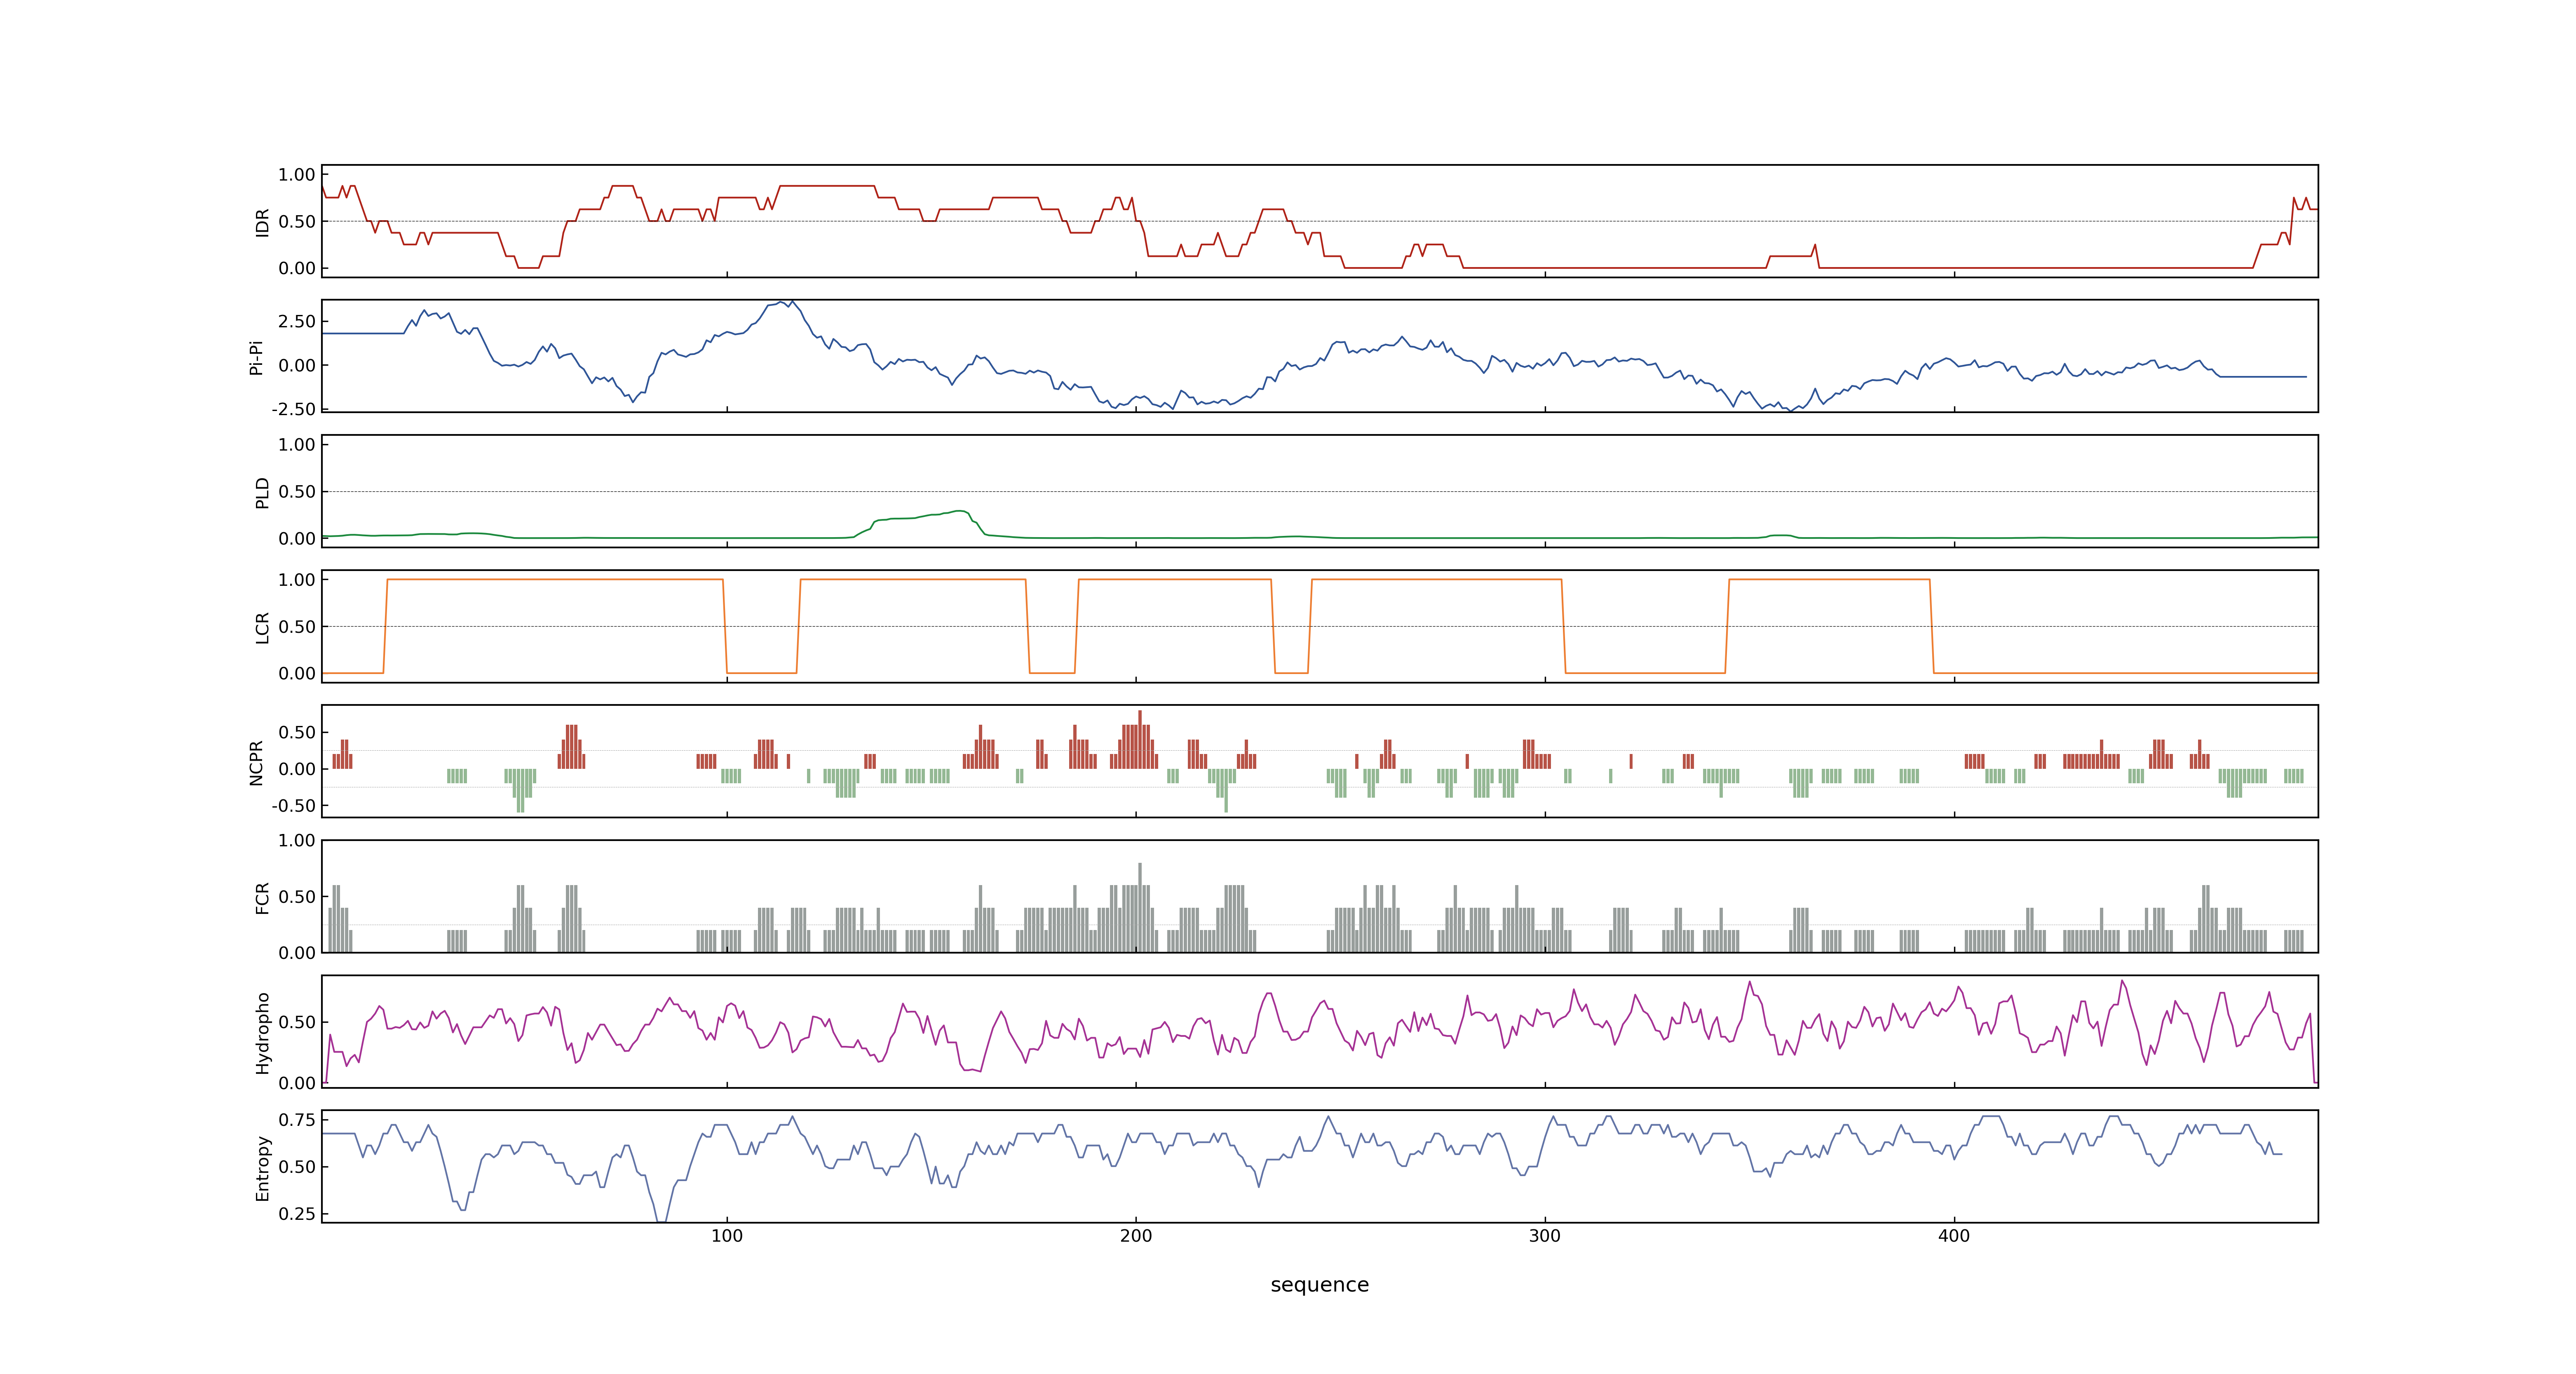Click the 400 tick label on the x-axis
The height and width of the screenshot is (1374, 2576).
1954,1236
